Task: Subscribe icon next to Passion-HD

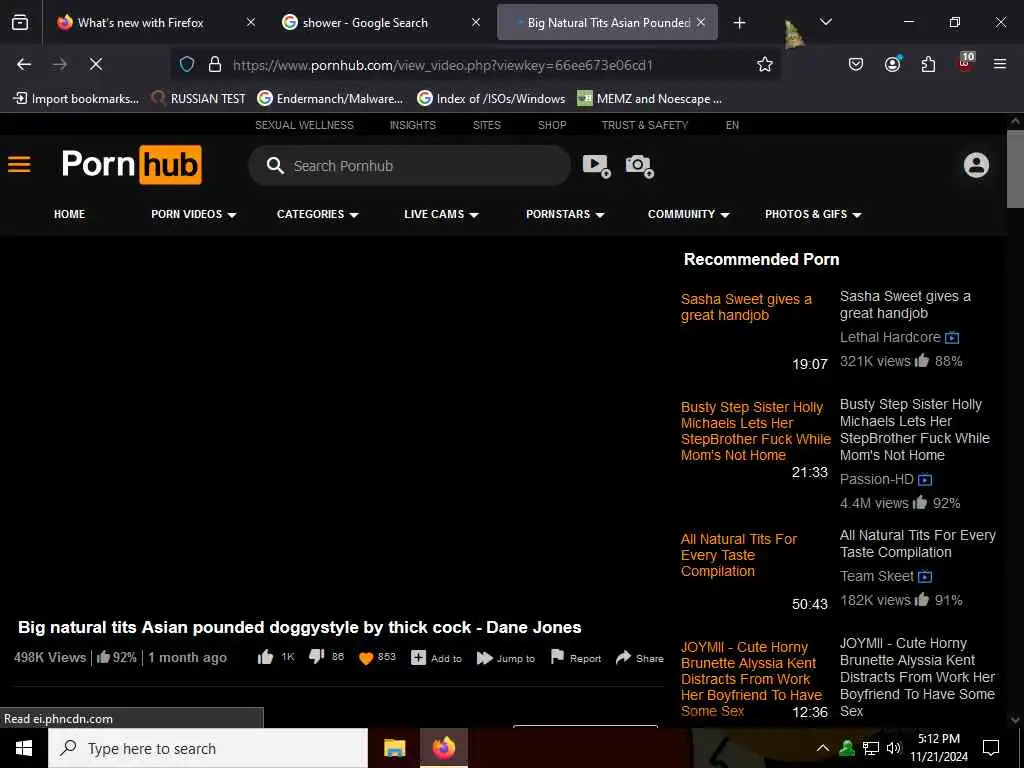Action: coord(925,479)
